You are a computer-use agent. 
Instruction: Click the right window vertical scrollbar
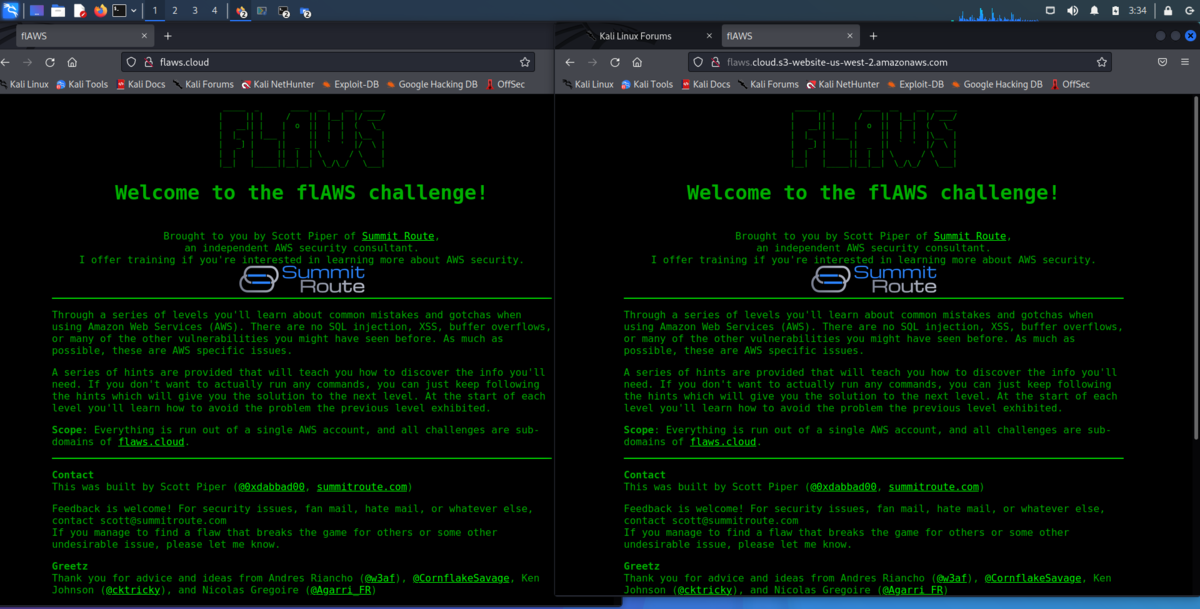1195,266
